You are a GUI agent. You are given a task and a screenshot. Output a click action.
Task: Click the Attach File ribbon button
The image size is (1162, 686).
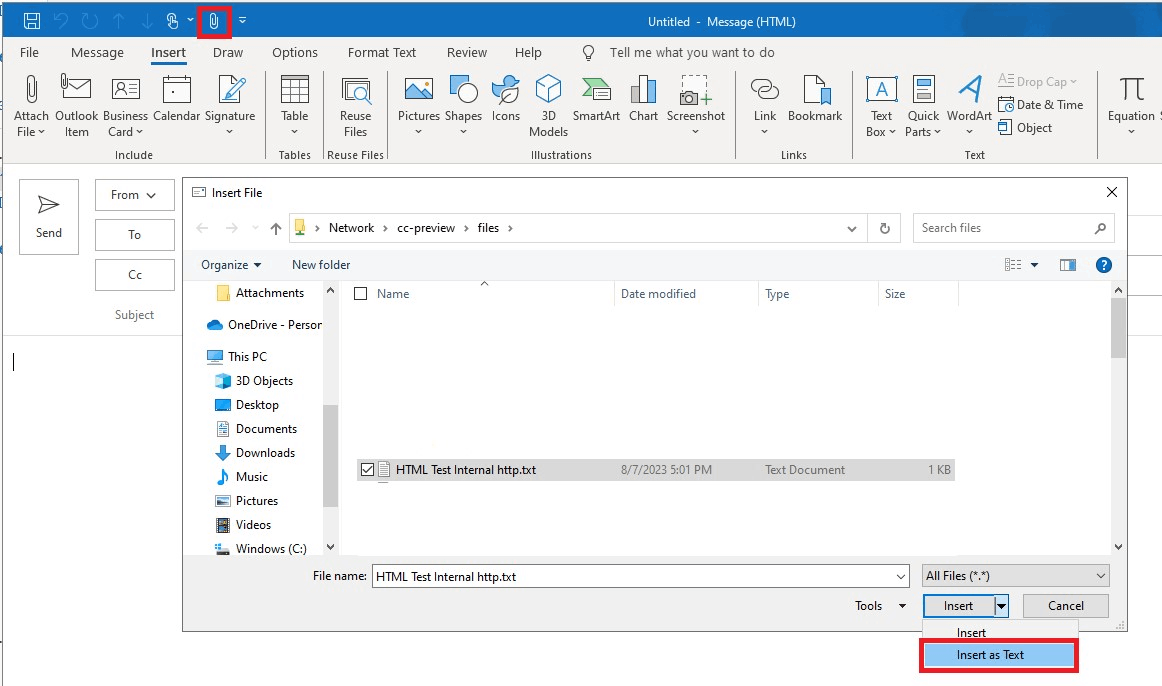[30, 106]
